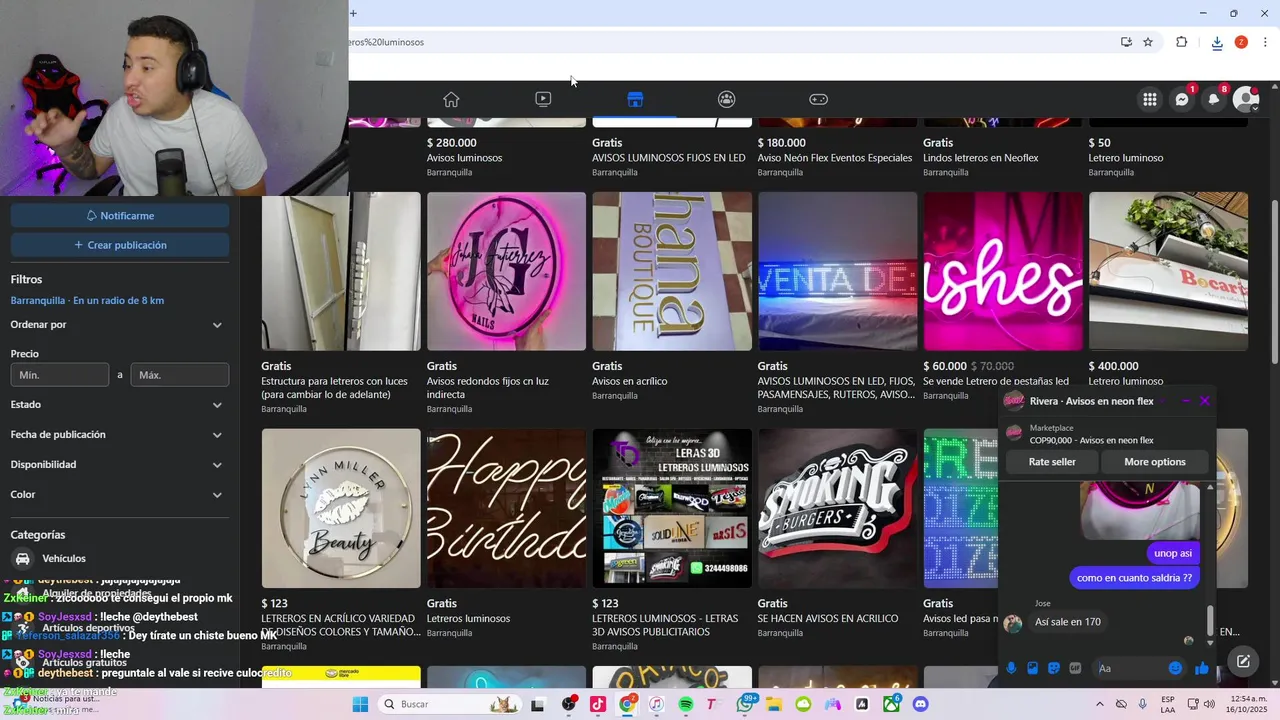Open Chrome extensions puzzle icon
The height and width of the screenshot is (720, 1280).
[x=1181, y=42]
